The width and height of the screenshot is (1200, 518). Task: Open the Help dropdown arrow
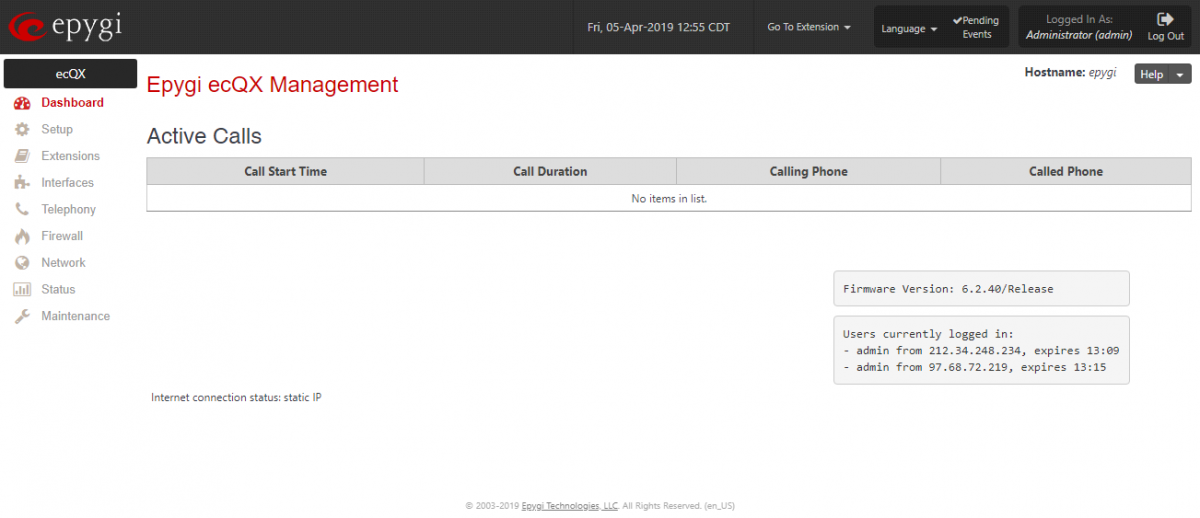(x=1180, y=75)
